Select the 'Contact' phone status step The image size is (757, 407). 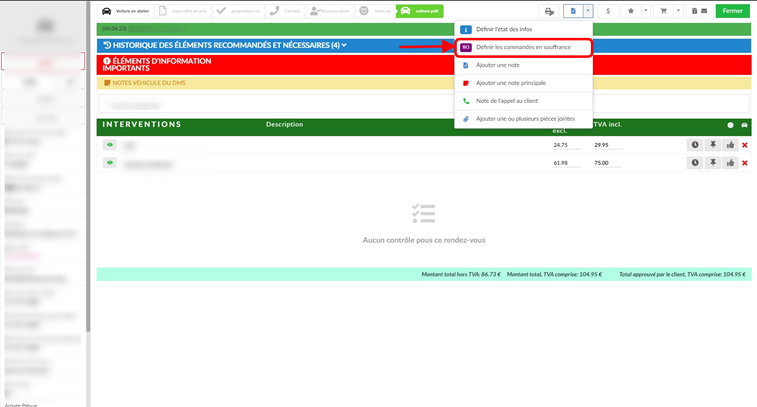285,11
